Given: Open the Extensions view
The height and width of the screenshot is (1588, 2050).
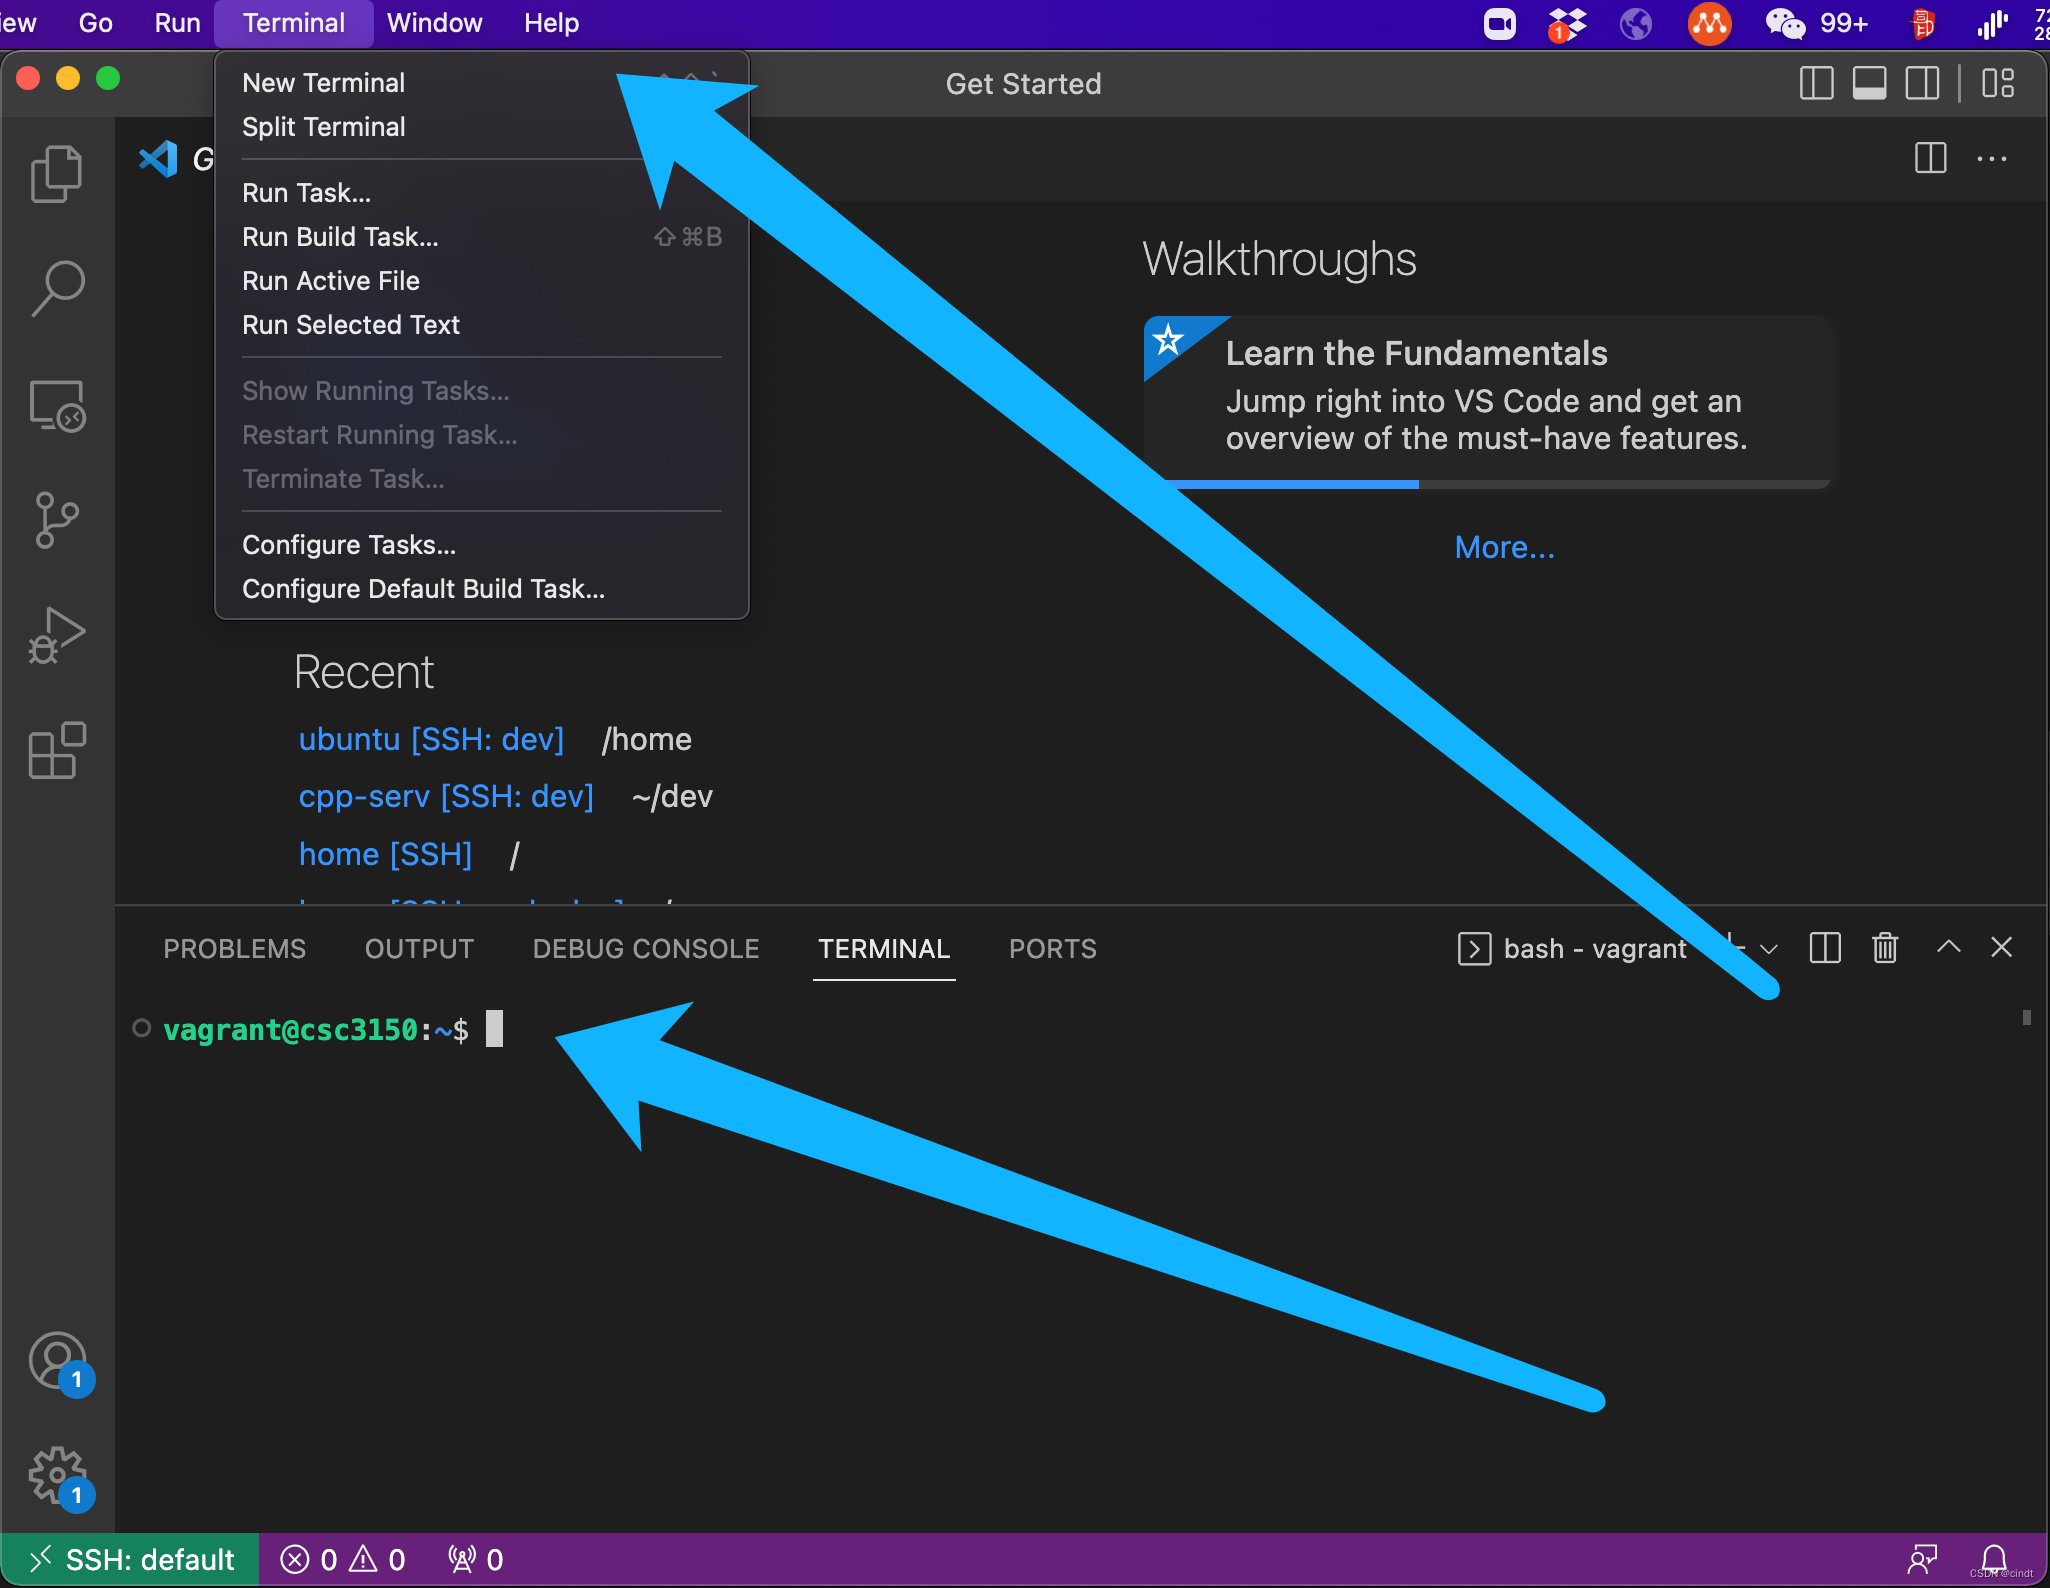Looking at the screenshot, I should (57, 750).
